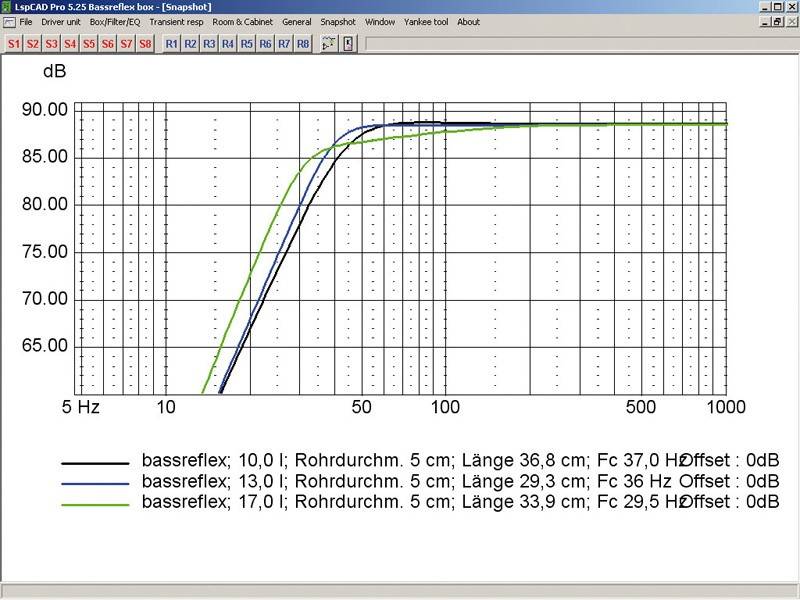Maximize the LspCAD Pro main window

(778, 7)
